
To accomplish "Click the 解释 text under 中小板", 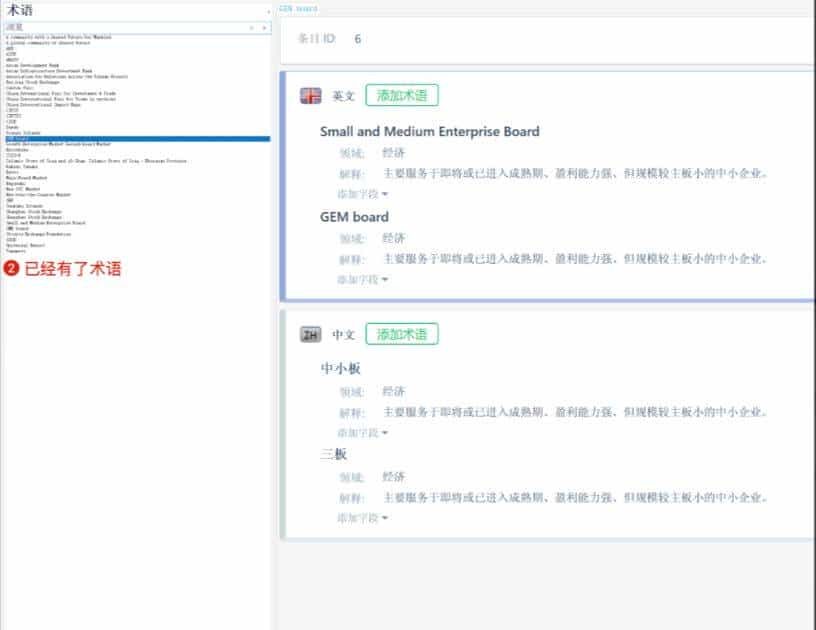I will [576, 412].
